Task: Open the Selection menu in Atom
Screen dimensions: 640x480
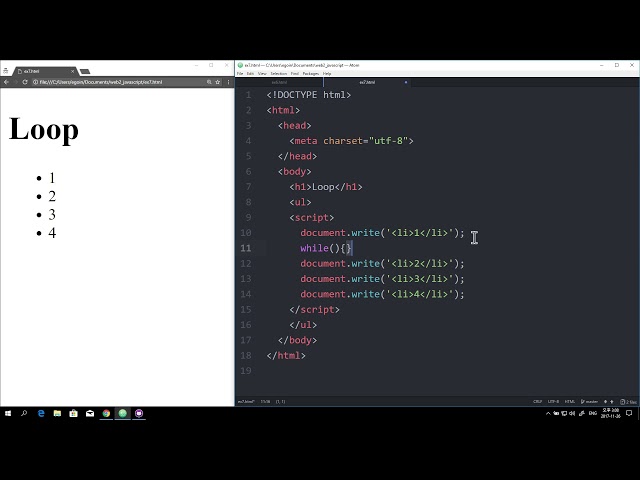Action: (279, 73)
